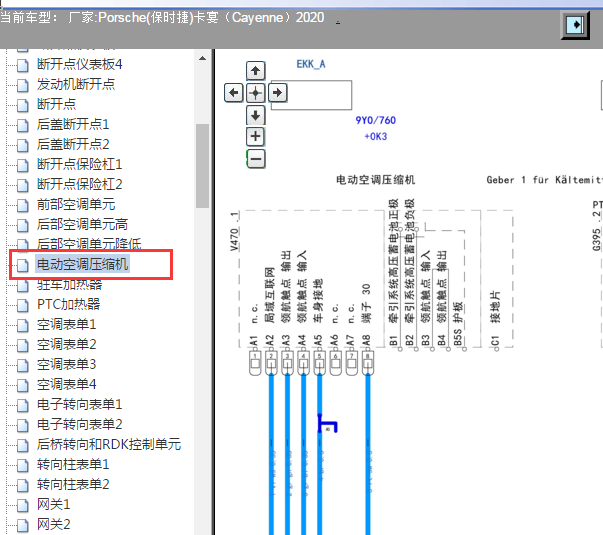This screenshot has width=603, height=535.
Task: Click connector pin A2 terminal
Action: coord(271,363)
